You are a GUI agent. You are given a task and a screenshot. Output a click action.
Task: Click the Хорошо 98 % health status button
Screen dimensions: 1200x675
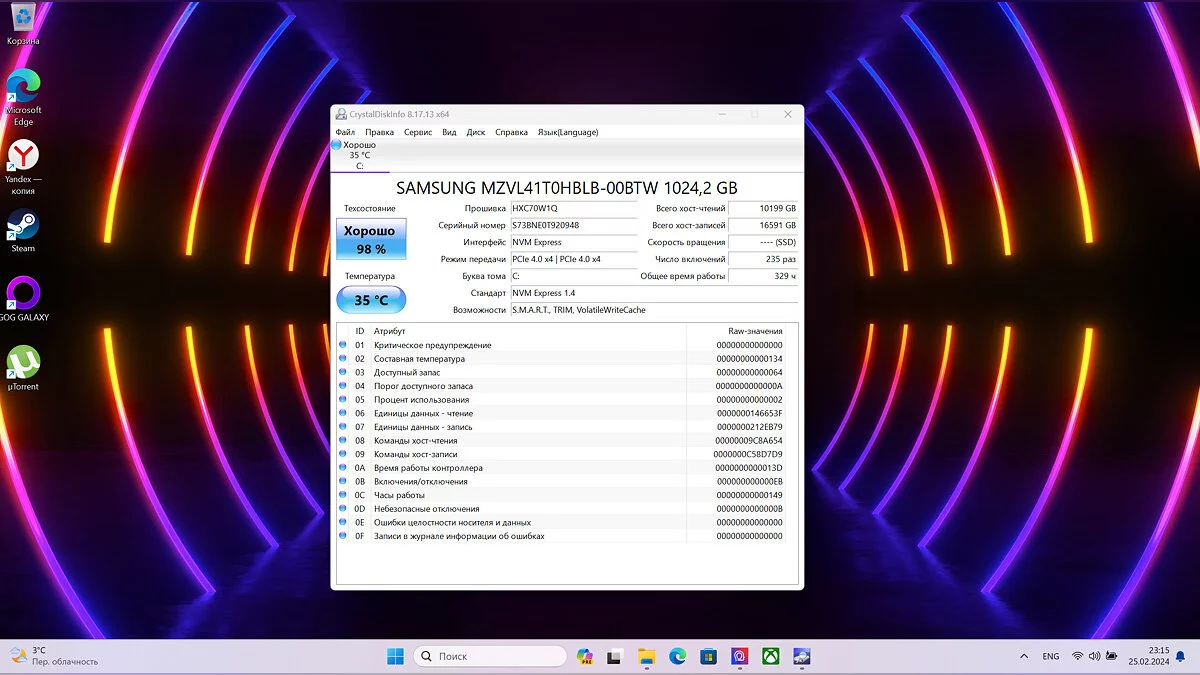tap(371, 240)
